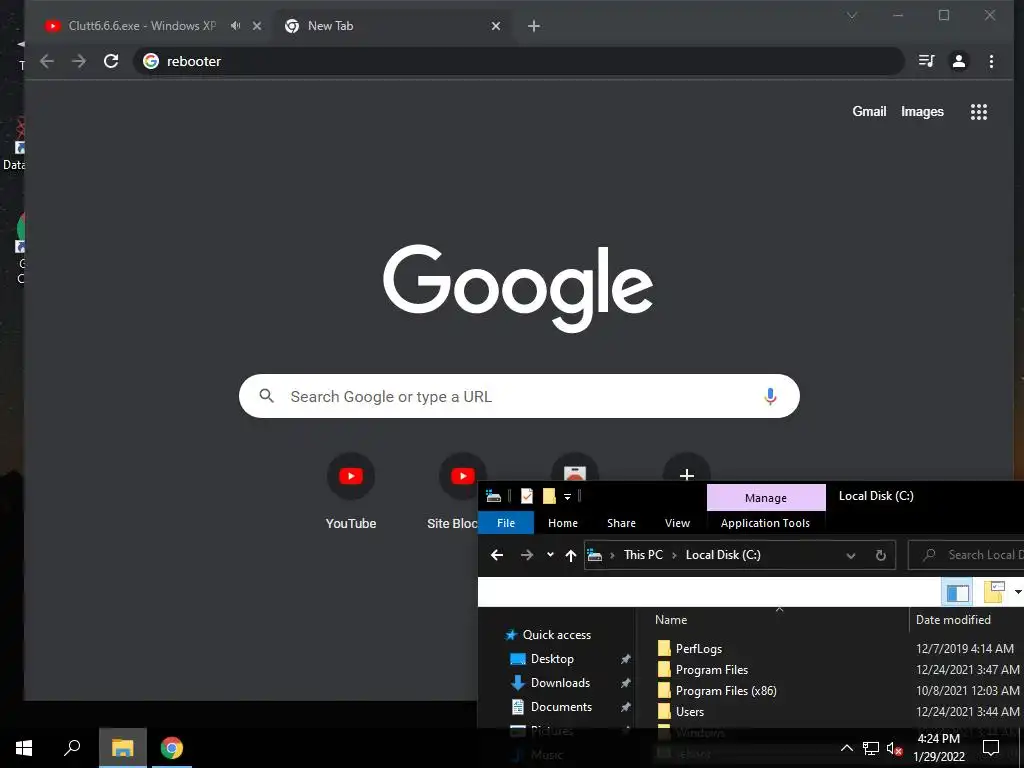The image size is (1024, 768).
Task: Open the Google apps grid
Action: [x=978, y=112]
